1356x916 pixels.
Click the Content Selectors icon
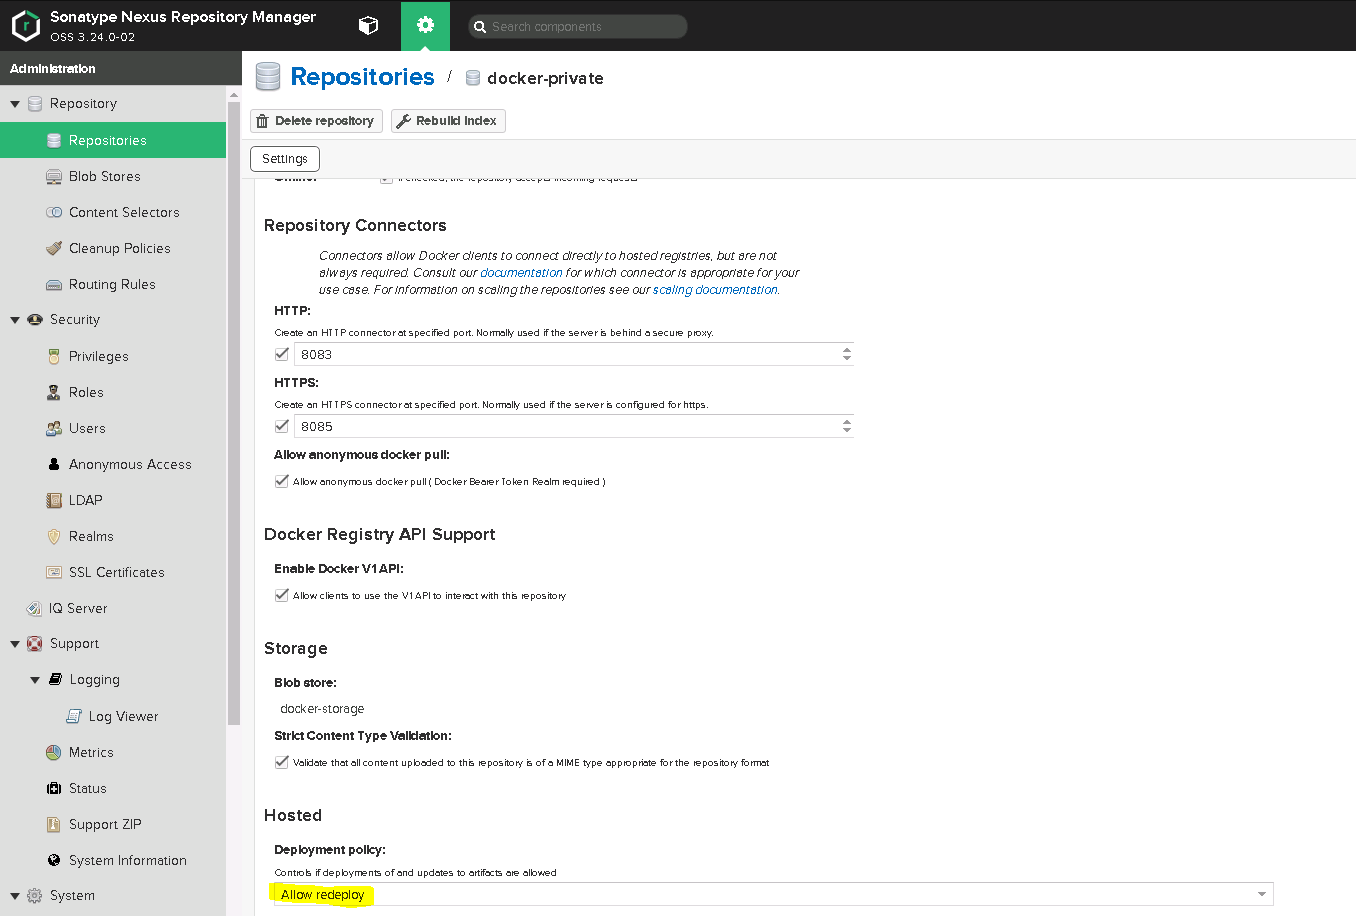click(x=54, y=212)
